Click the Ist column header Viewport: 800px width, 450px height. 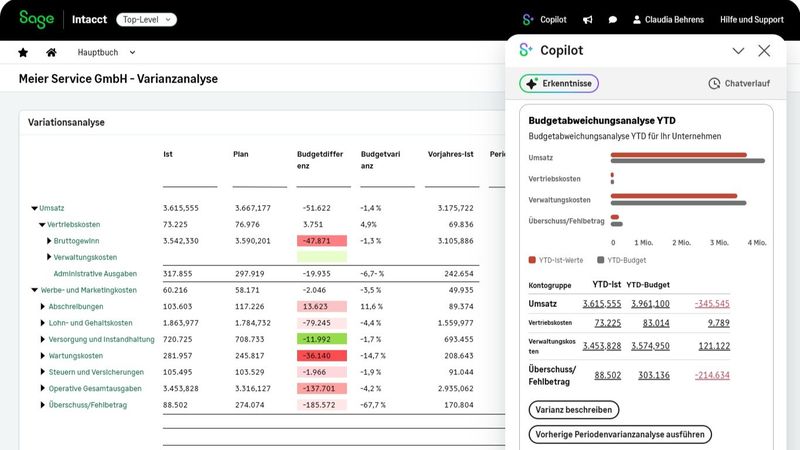coord(168,154)
